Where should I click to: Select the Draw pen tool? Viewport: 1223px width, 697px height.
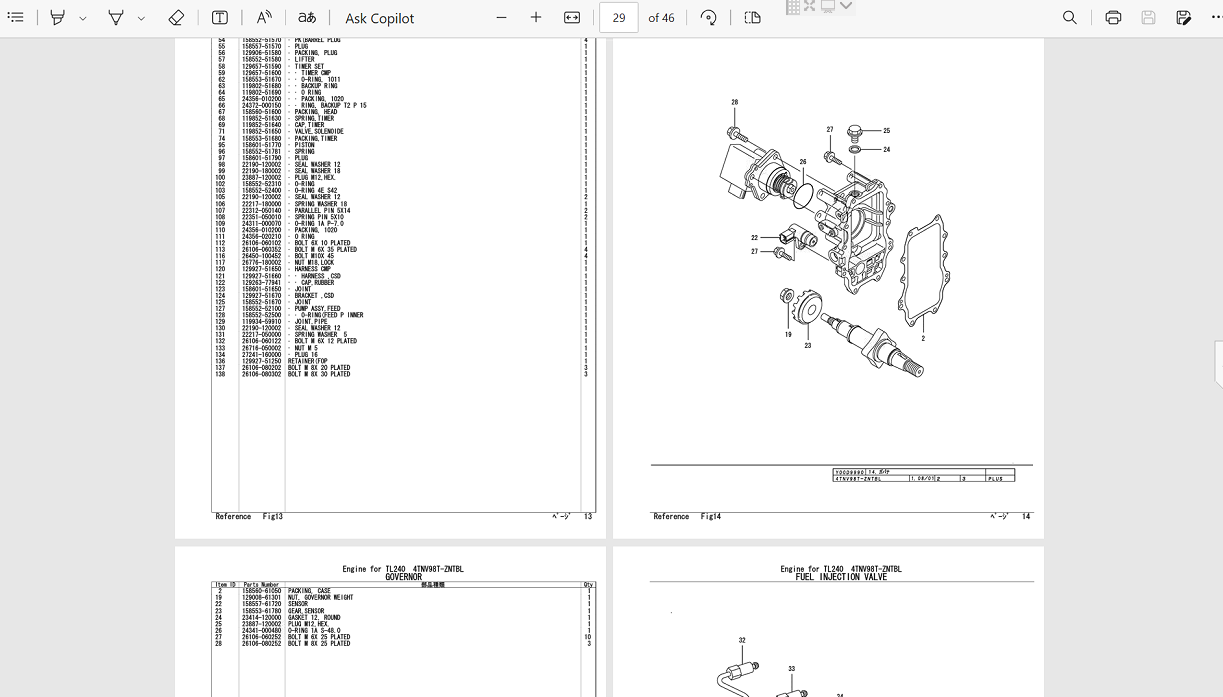(x=116, y=17)
